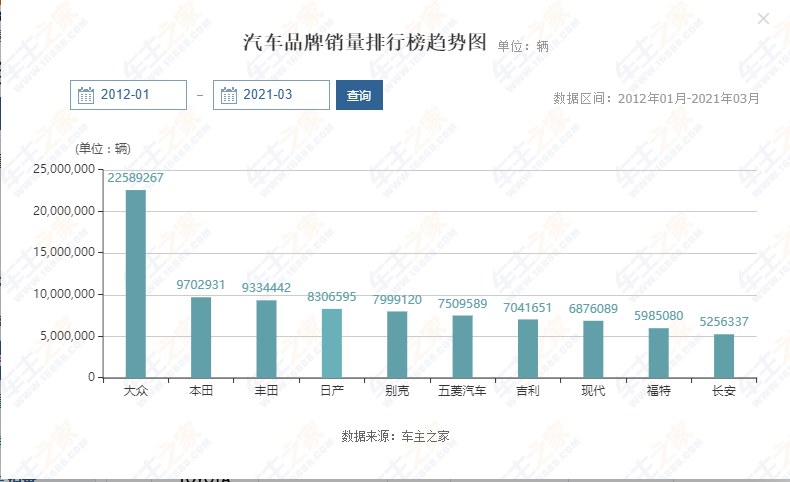
Task: Click the 大众 axis label
Action: [136, 391]
